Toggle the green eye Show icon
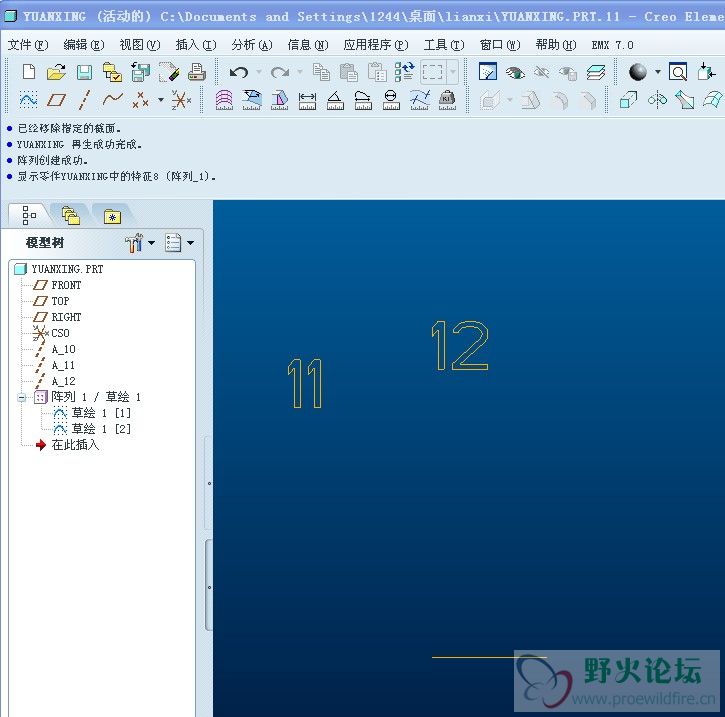This screenshot has width=725, height=717. click(x=515, y=73)
